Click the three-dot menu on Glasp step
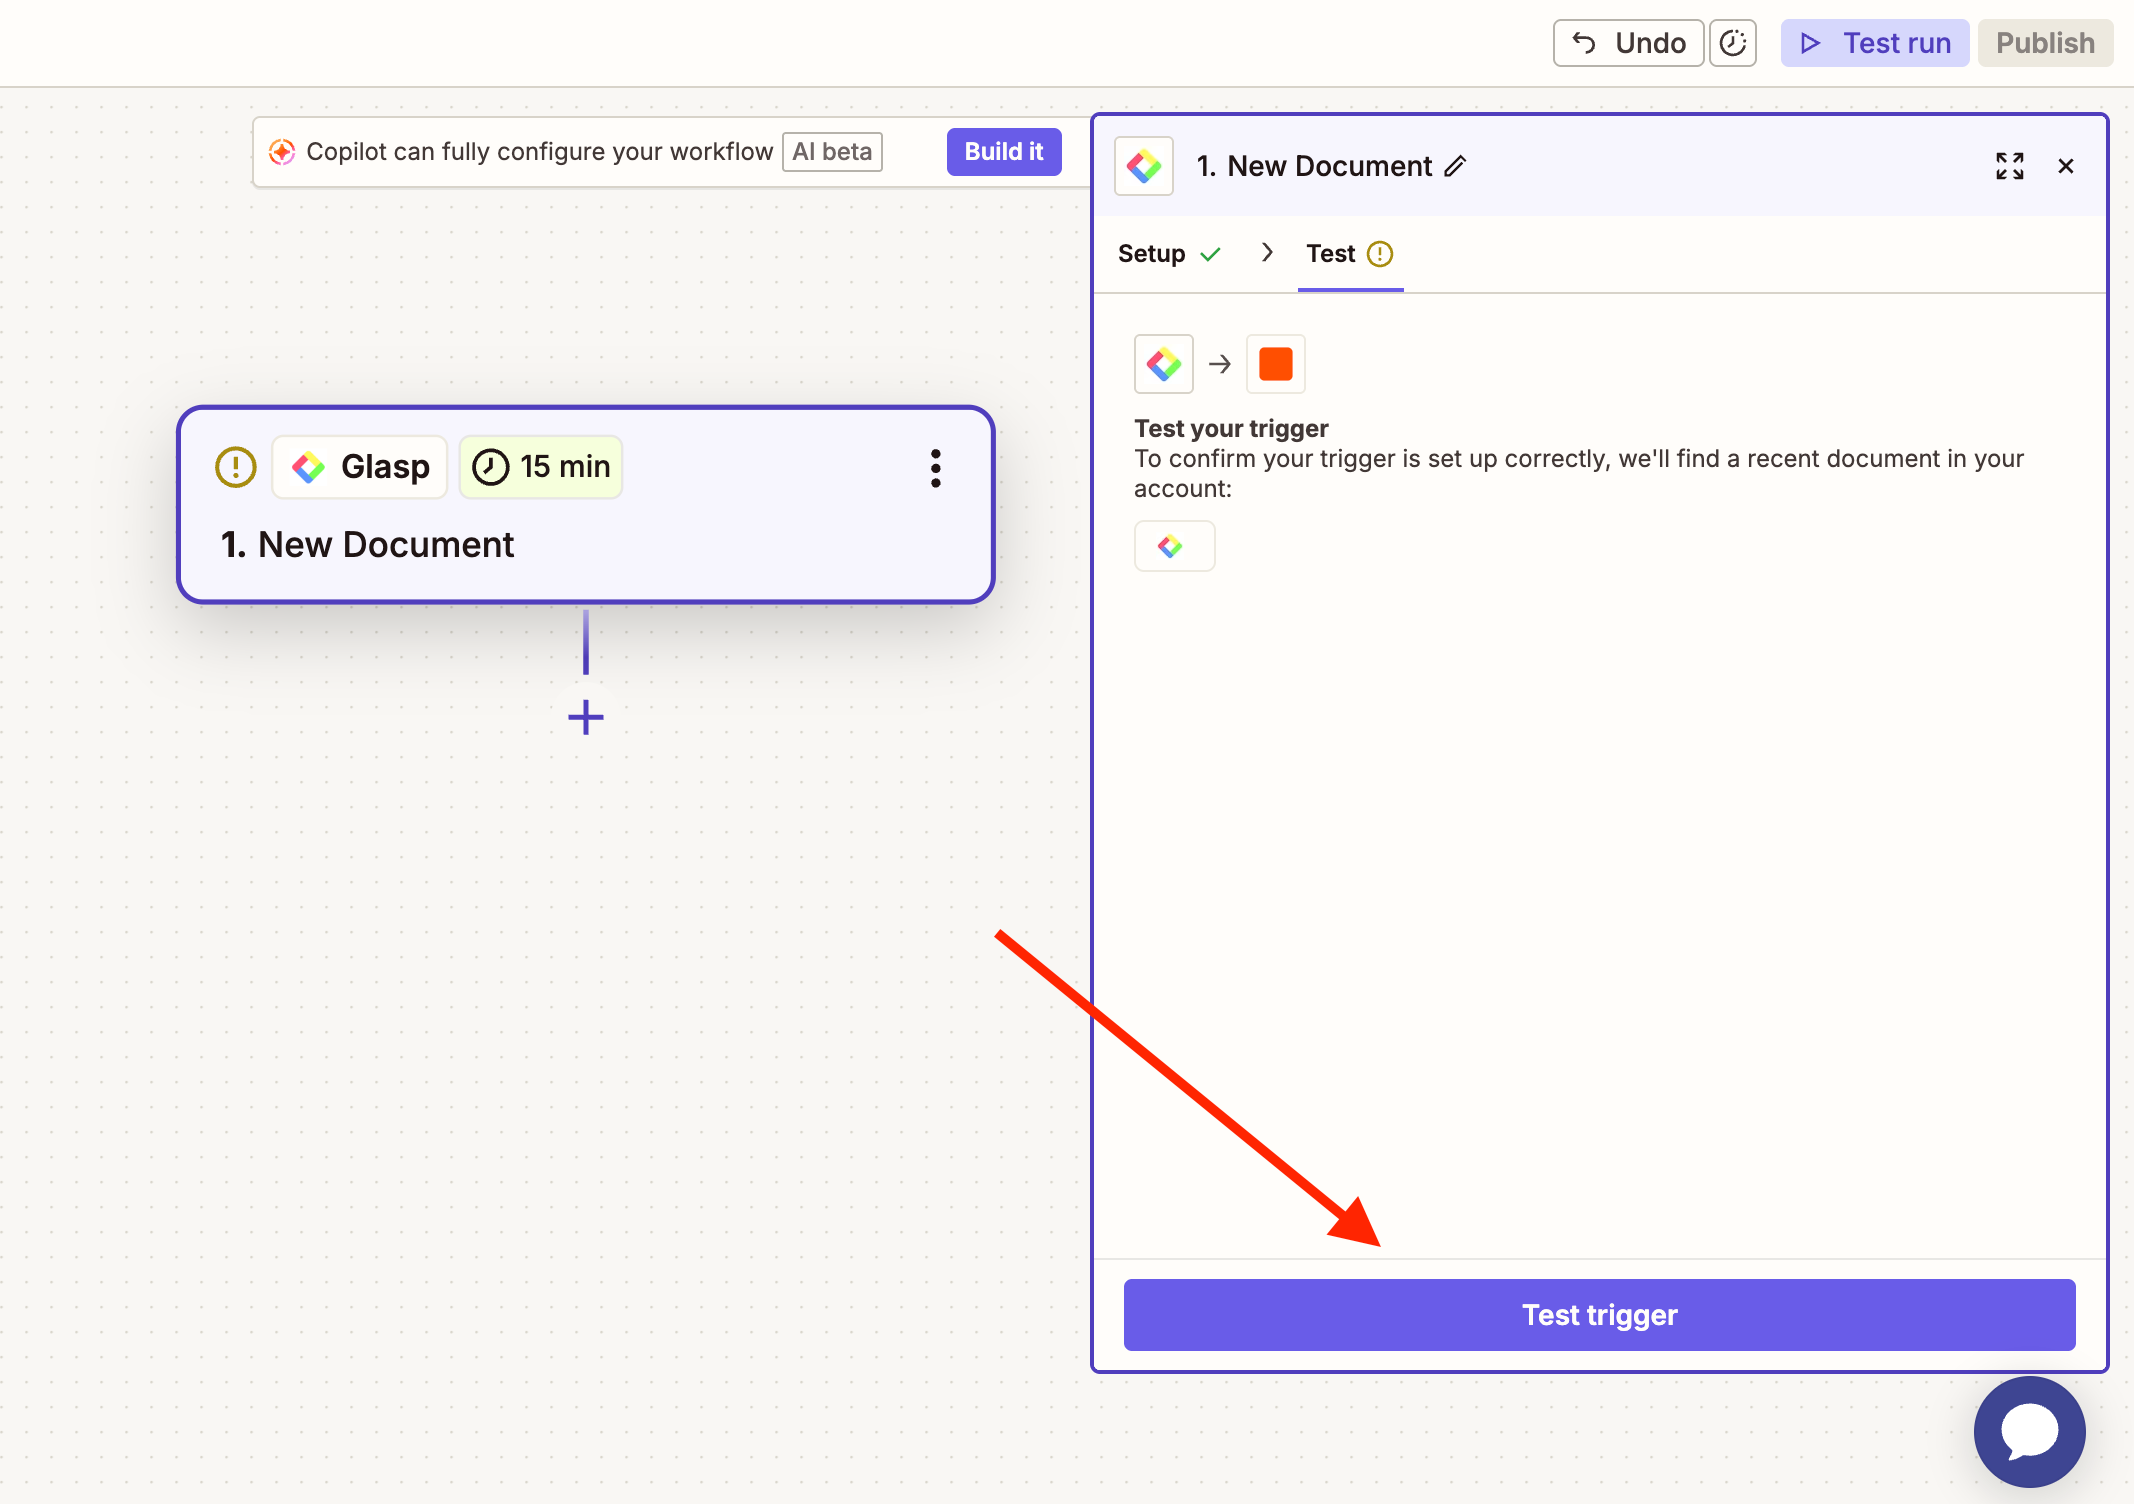2134x1504 pixels. coord(936,468)
